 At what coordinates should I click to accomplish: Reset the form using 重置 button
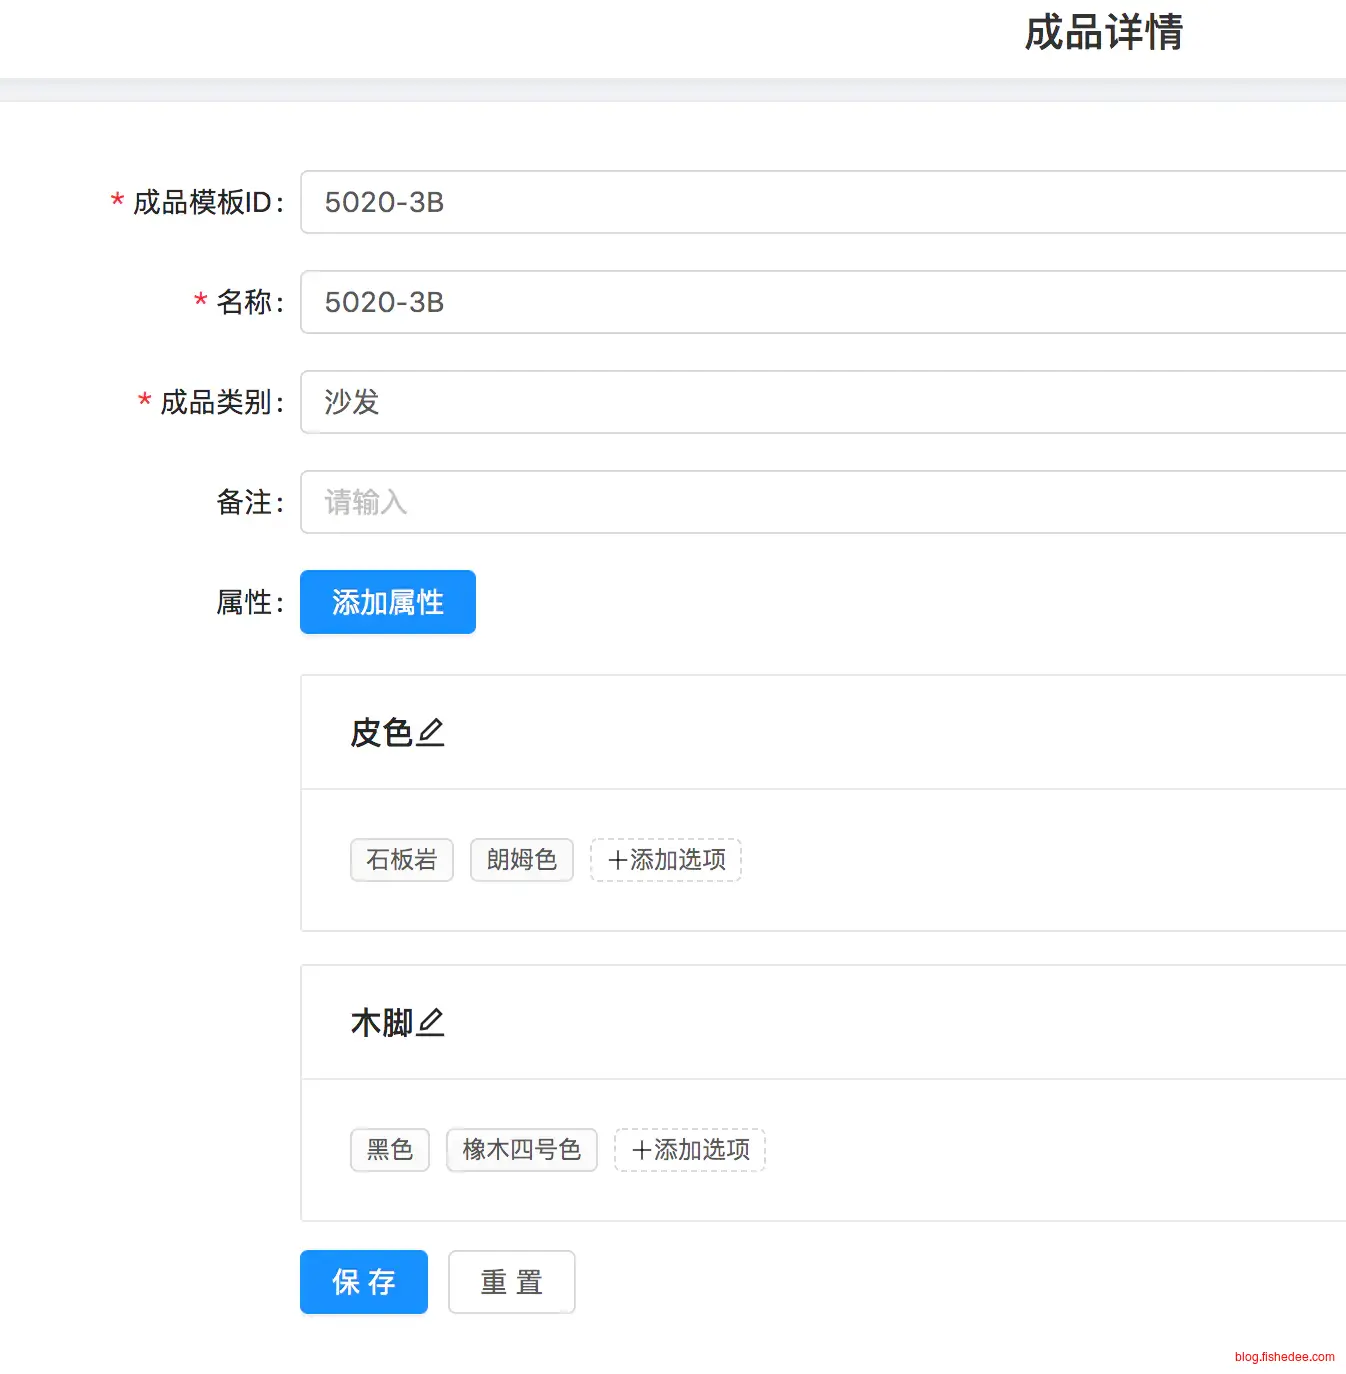512,1282
